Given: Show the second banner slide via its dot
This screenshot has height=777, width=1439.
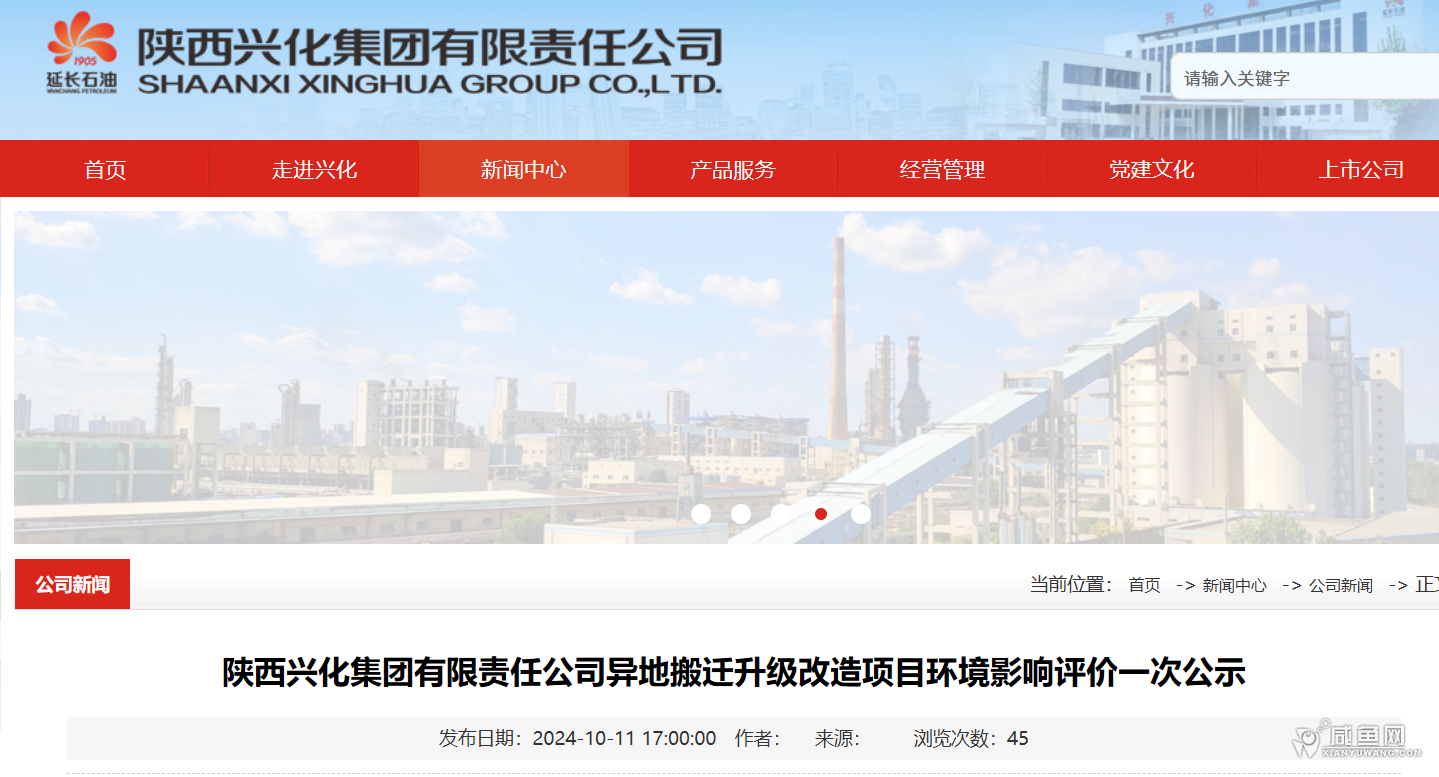Looking at the screenshot, I should tap(741, 514).
